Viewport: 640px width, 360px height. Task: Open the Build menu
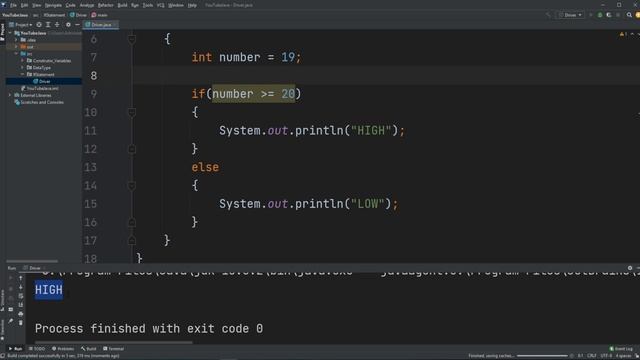point(122,5)
